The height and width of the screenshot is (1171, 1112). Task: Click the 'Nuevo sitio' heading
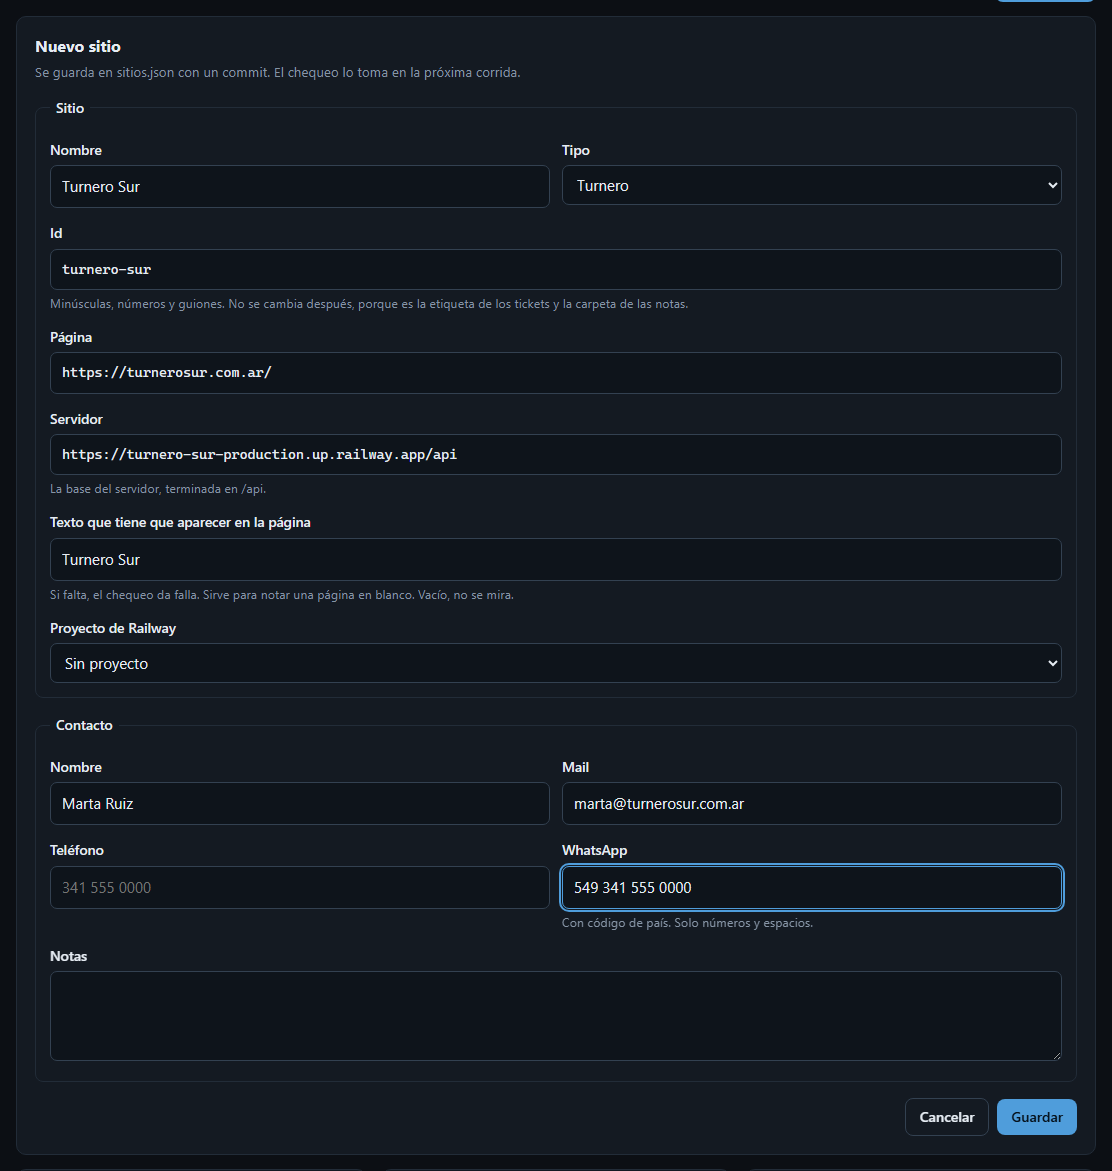pyautogui.click(x=78, y=46)
